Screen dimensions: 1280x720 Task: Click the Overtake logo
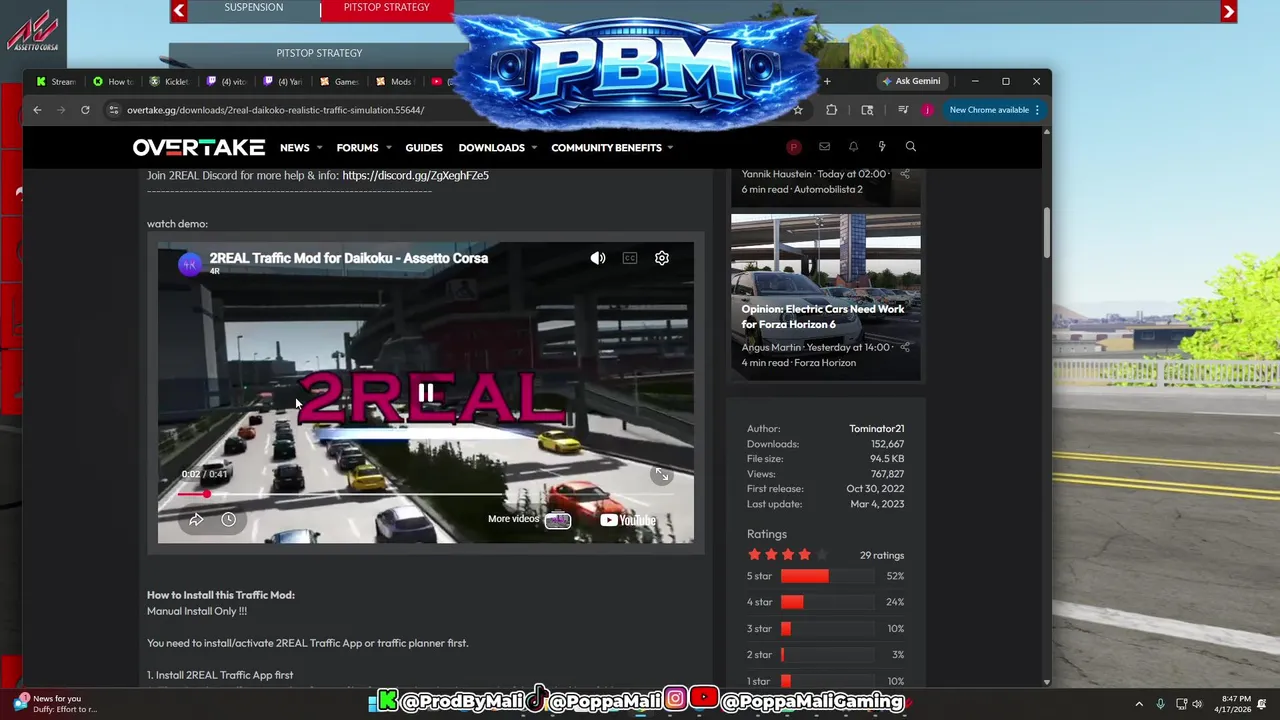click(199, 147)
